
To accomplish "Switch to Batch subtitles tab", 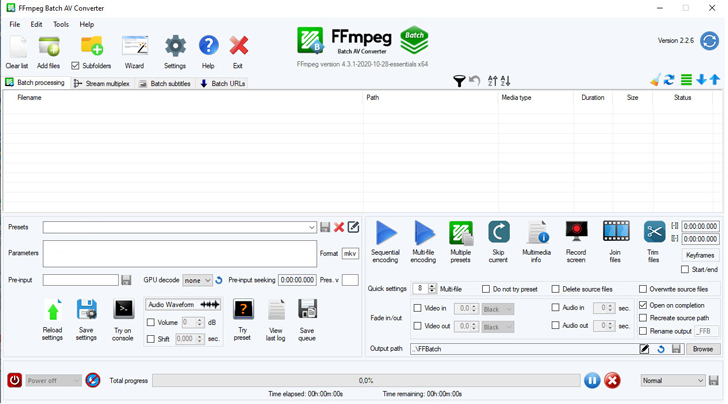I will (x=165, y=84).
